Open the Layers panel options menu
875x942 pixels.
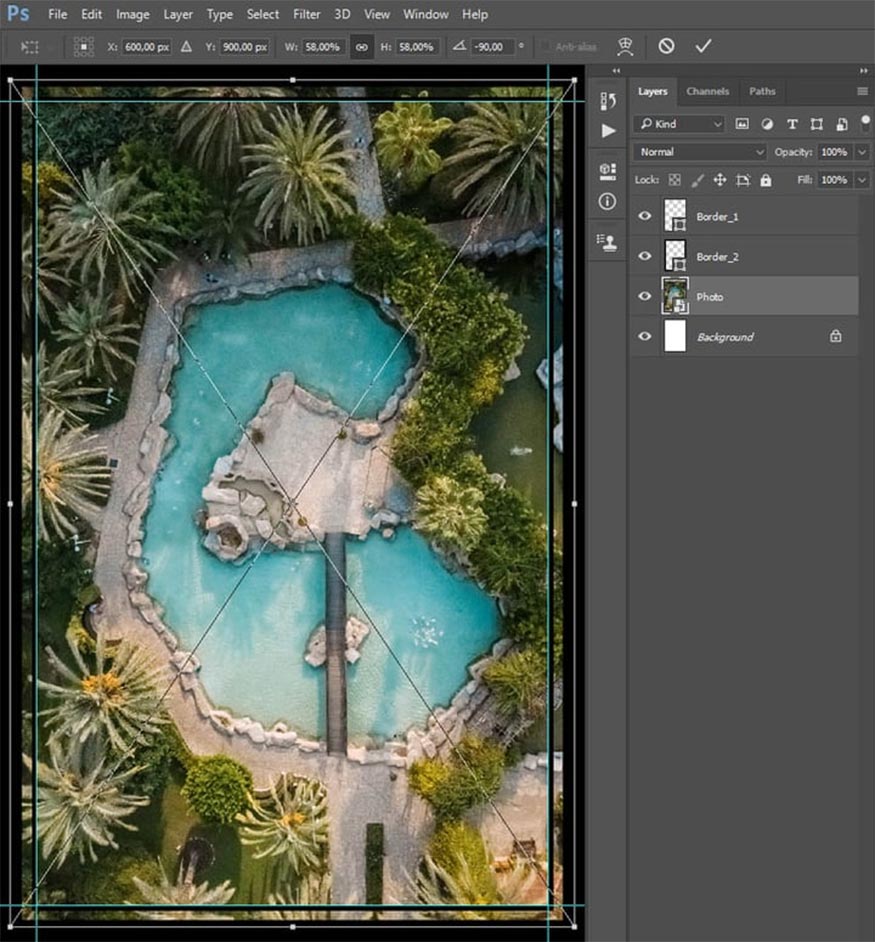click(x=862, y=91)
